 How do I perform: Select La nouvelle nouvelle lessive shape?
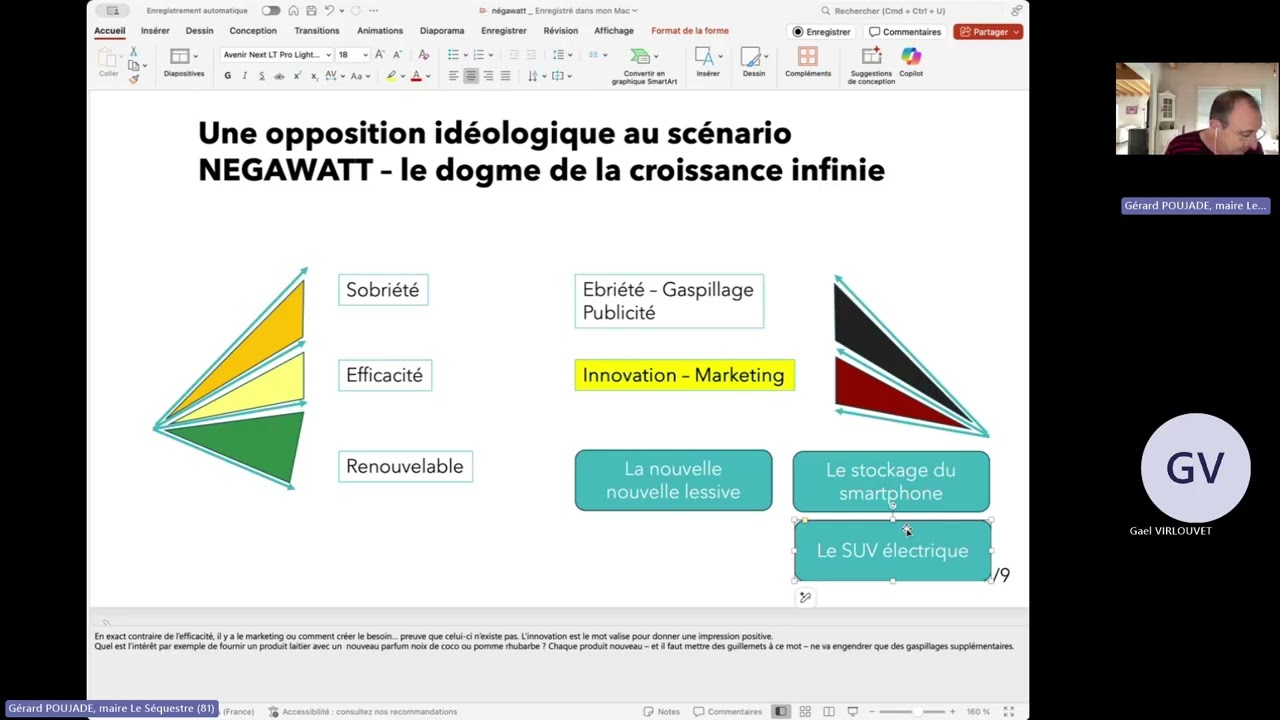(673, 480)
